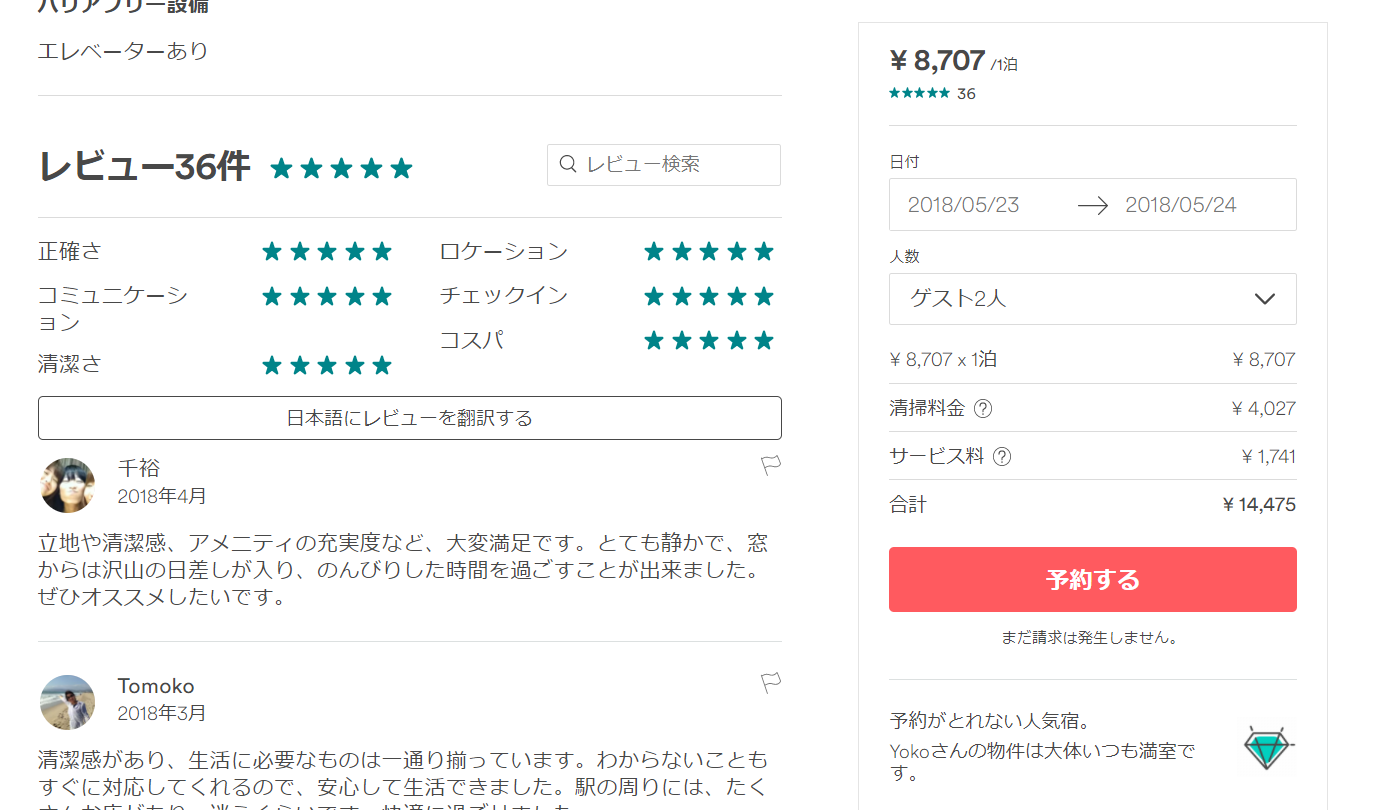Click the magnifier icon in review search
1398x810 pixels.
tap(568, 164)
